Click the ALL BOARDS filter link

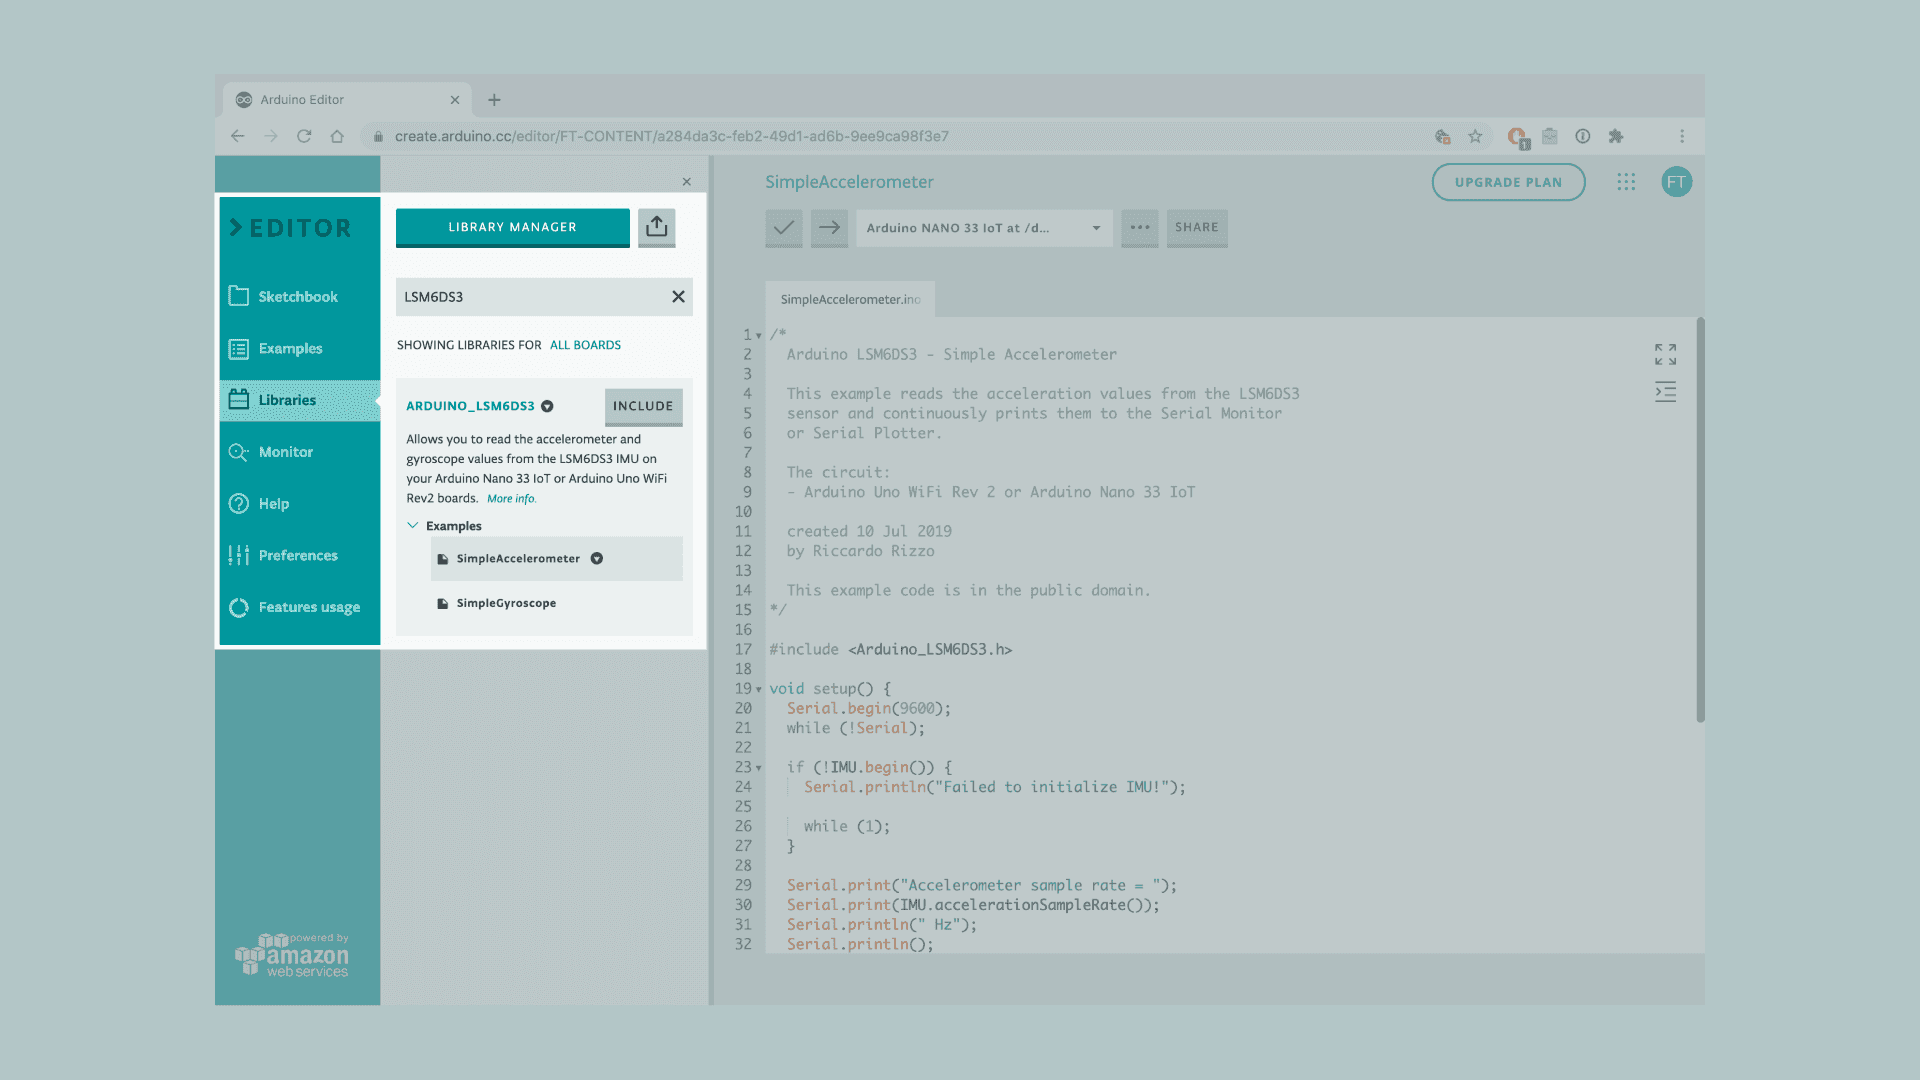tap(585, 345)
